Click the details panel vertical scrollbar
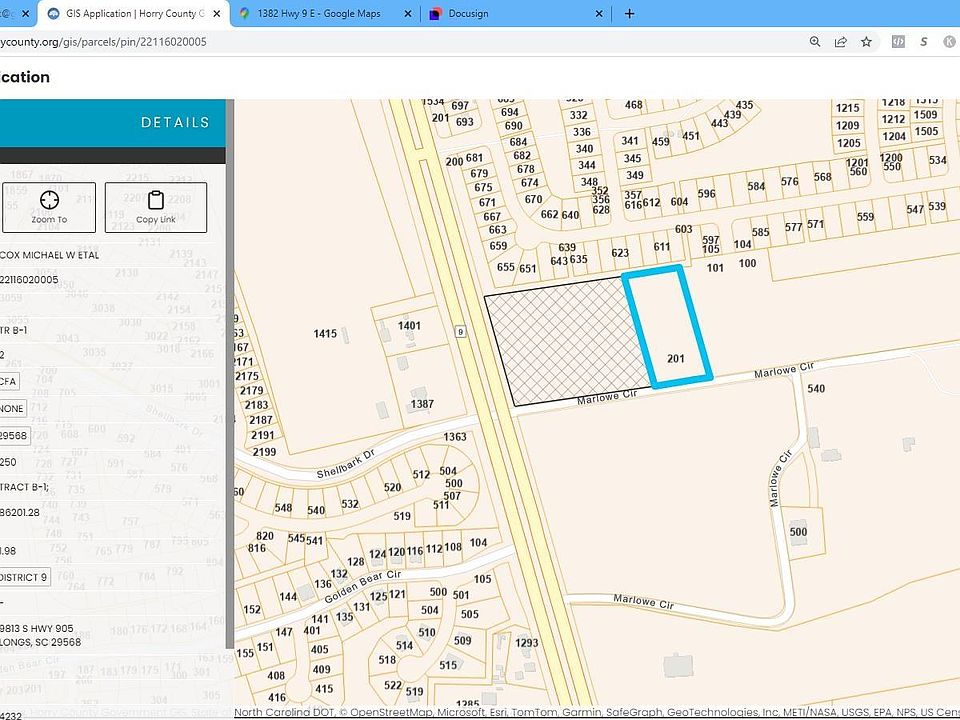Image resolution: width=960 pixels, height=720 pixels. [x=230, y=373]
